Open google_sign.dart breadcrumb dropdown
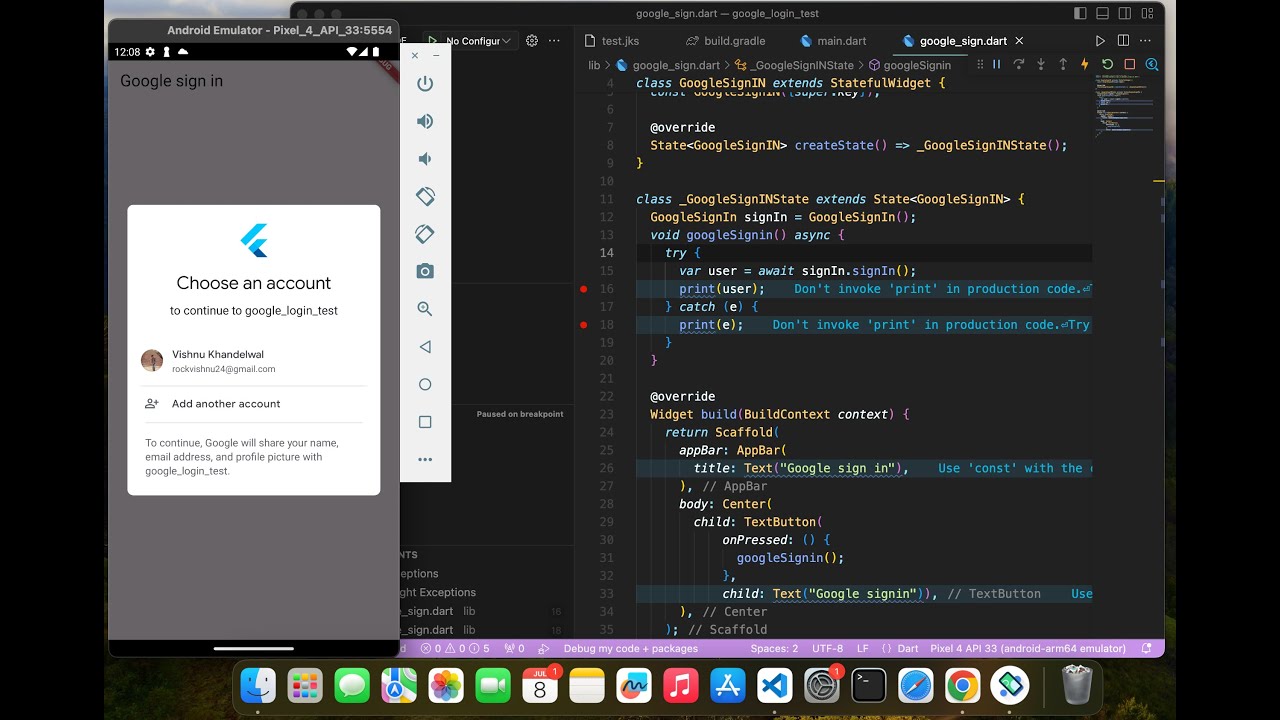This screenshot has width=1280, height=720. tap(667, 65)
